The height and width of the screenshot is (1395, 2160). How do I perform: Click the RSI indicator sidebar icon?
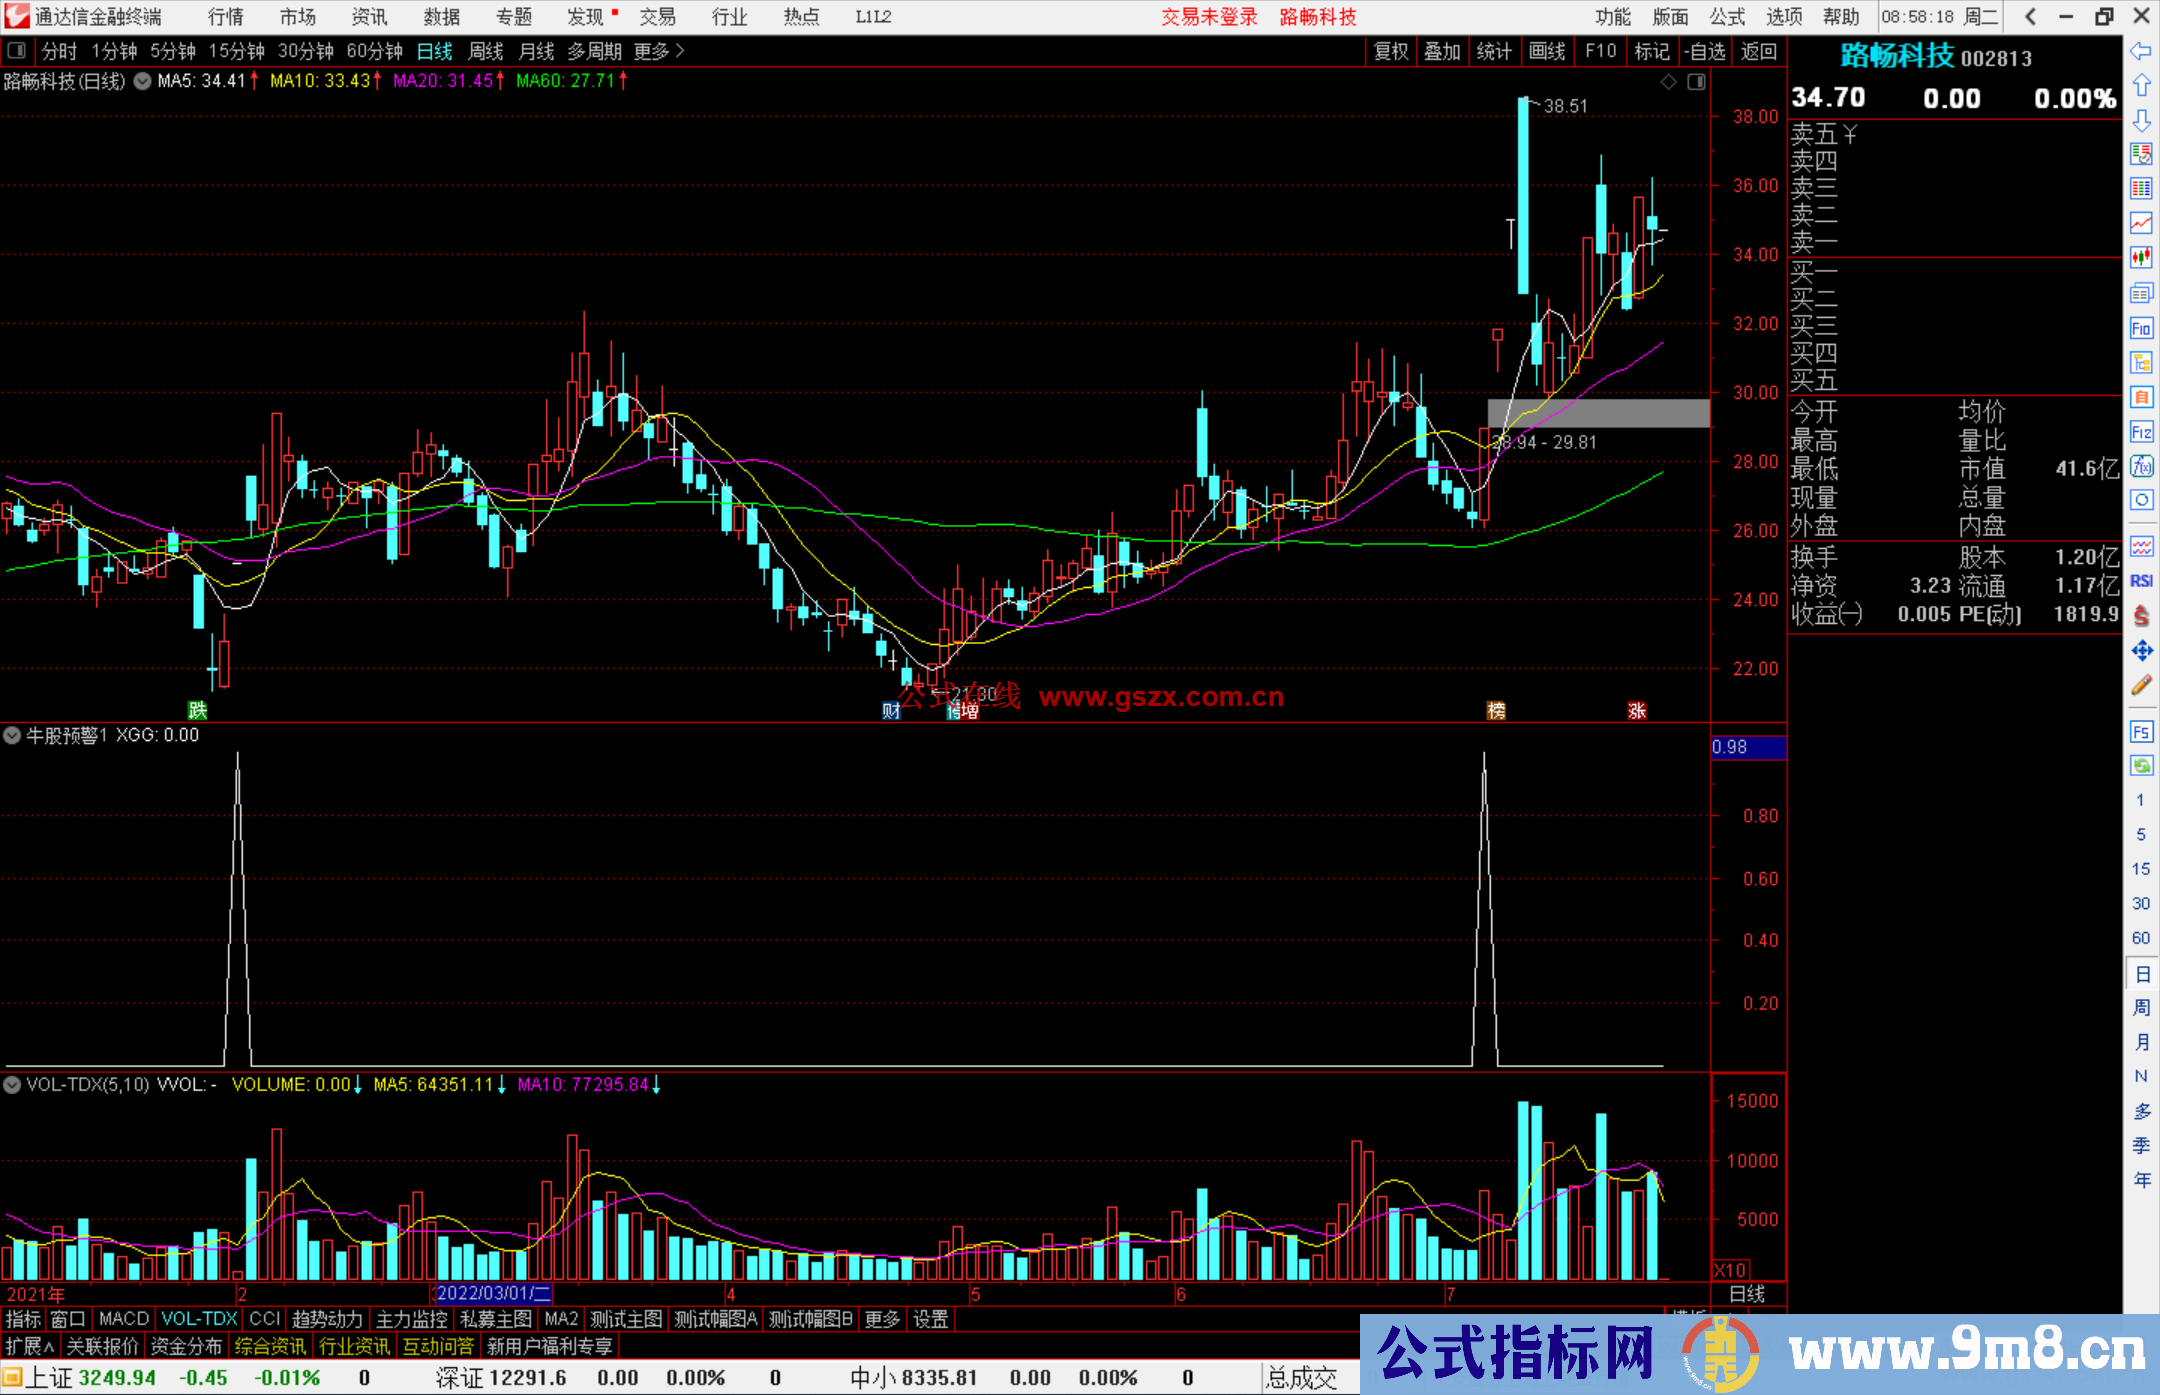point(2141,581)
